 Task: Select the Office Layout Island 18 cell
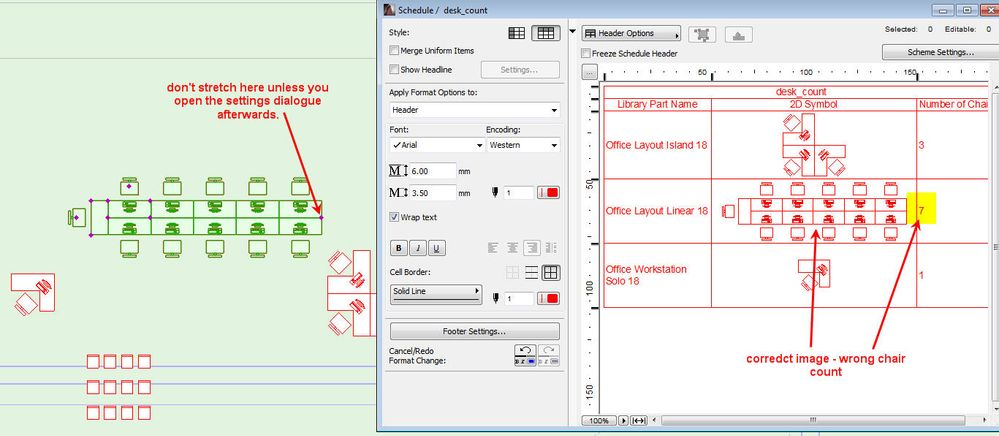(x=658, y=145)
